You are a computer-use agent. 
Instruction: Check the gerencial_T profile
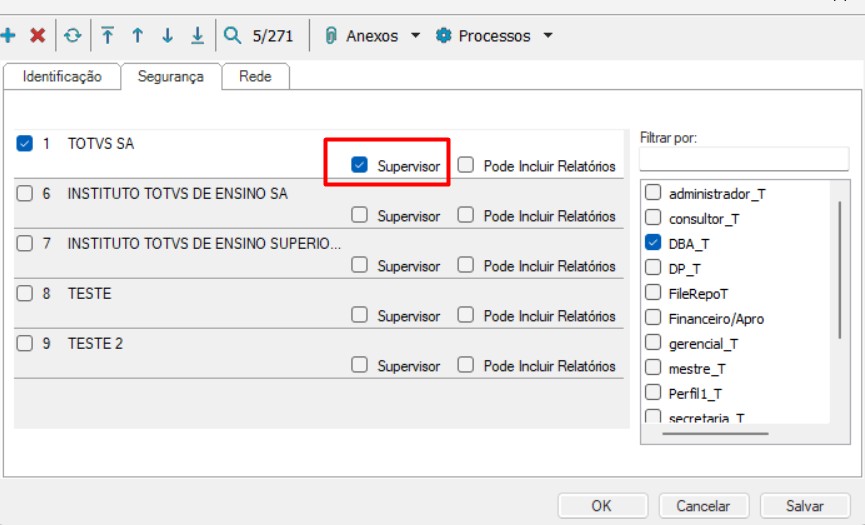(653, 342)
